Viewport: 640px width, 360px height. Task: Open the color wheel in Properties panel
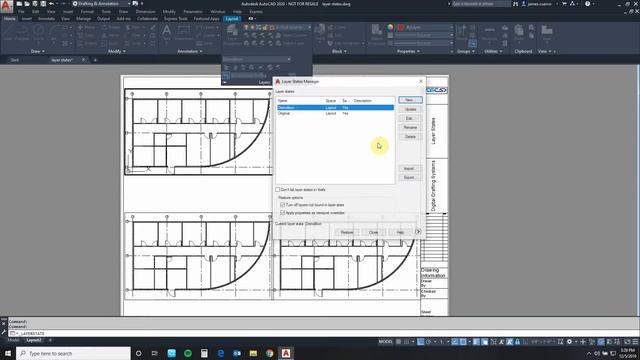coord(390,27)
